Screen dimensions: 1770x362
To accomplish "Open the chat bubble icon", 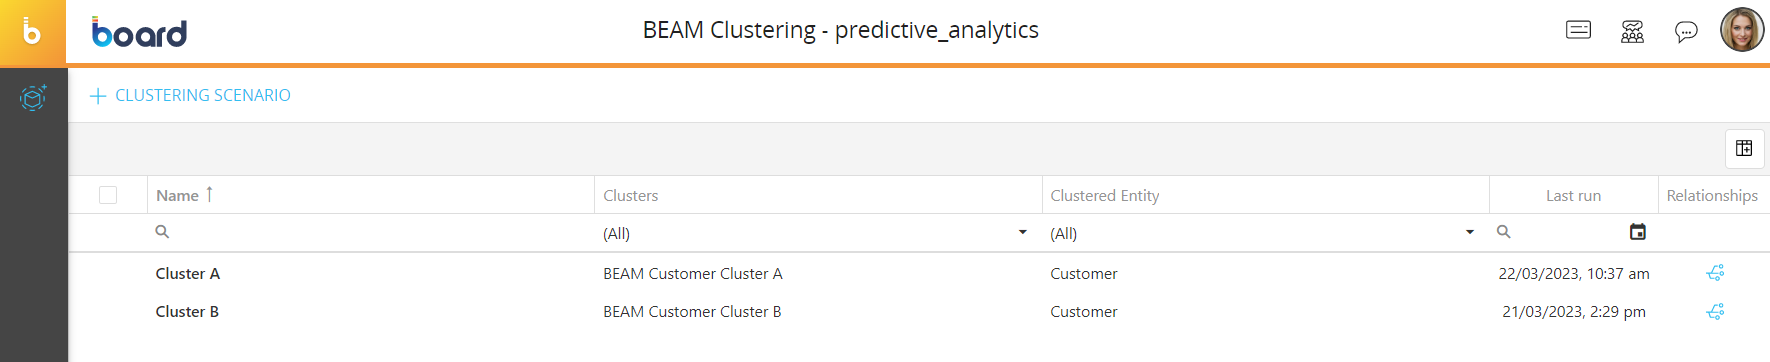I will 1686,32.
